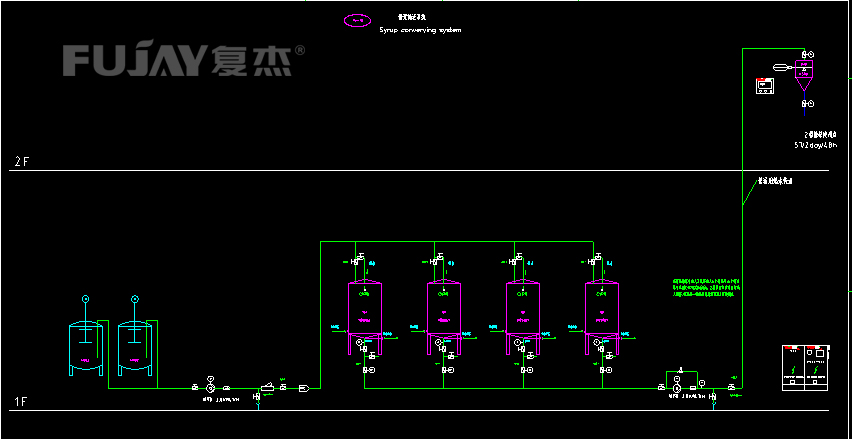Select the first magenta storage tank

point(364,310)
